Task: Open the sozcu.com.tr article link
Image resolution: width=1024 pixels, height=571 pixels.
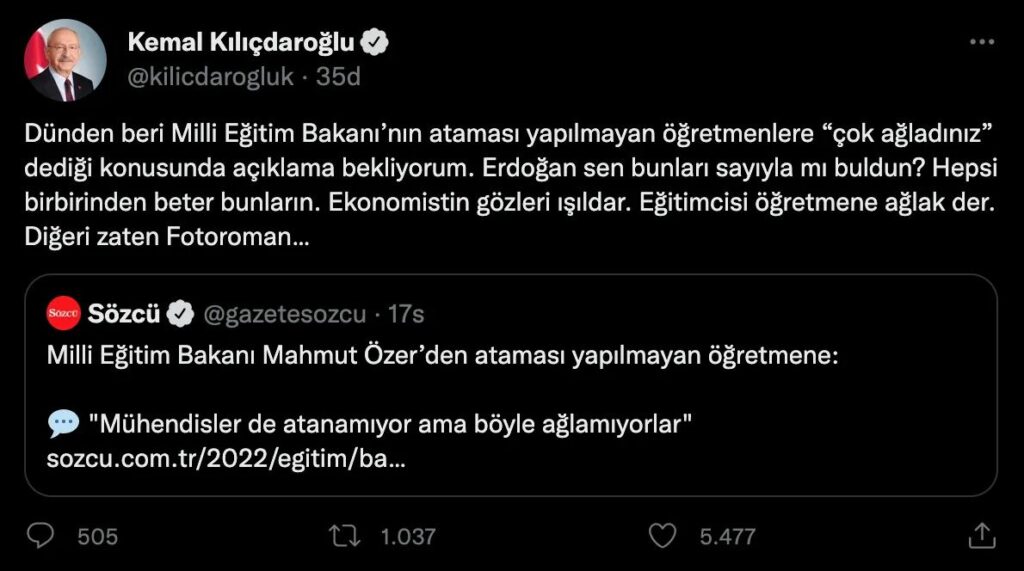Action: click(x=226, y=459)
